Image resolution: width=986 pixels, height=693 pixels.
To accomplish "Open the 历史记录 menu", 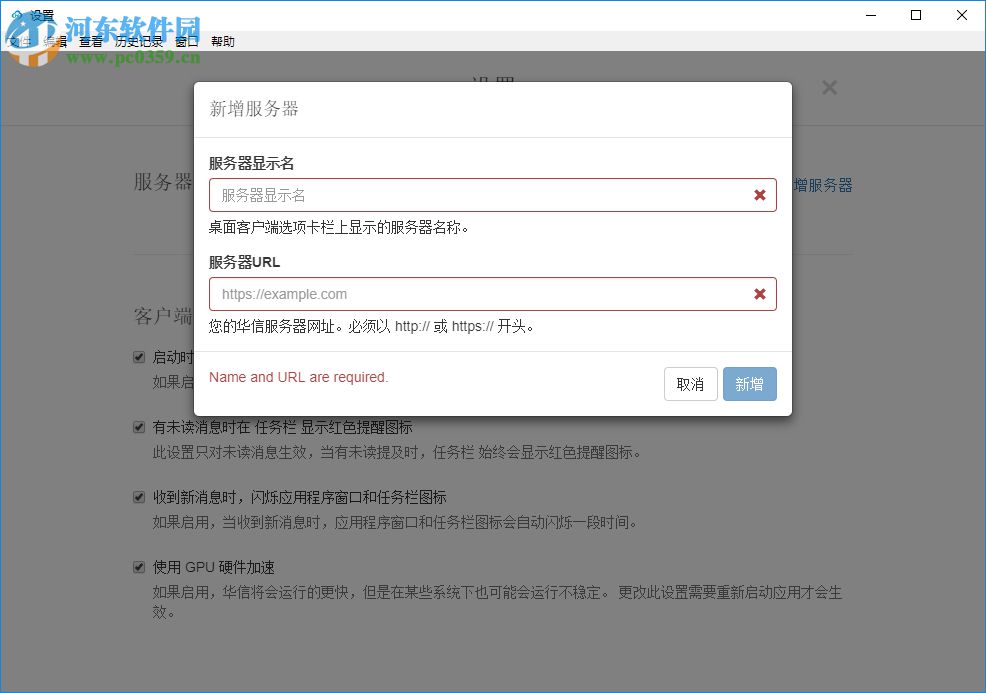I will [x=140, y=41].
